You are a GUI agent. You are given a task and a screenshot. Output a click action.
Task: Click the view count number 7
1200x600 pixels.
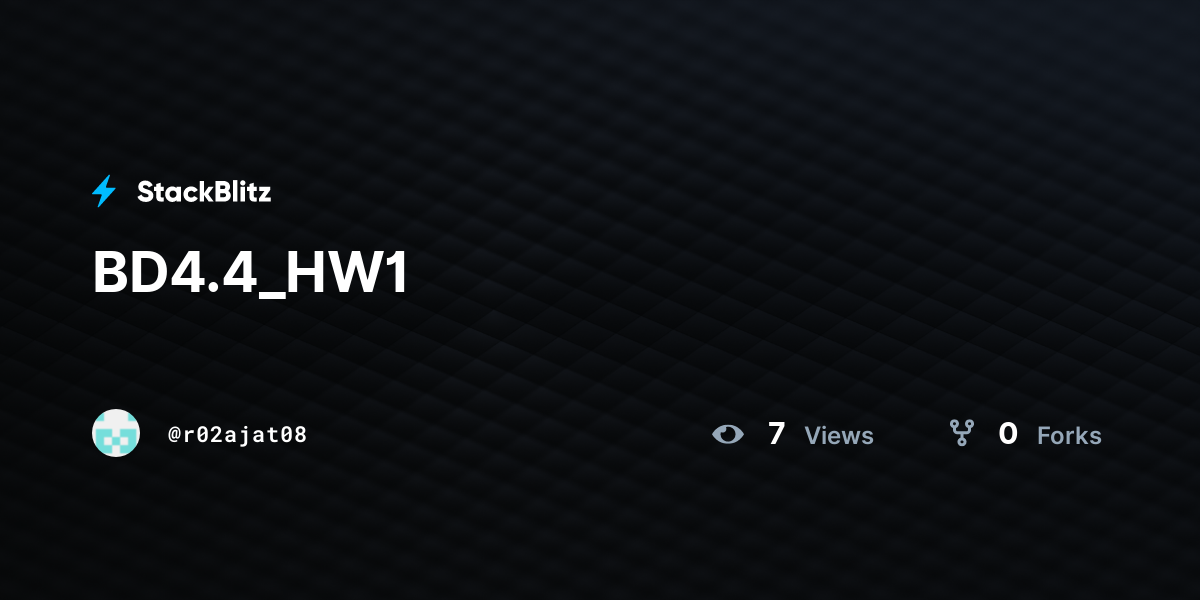pyautogui.click(x=776, y=434)
